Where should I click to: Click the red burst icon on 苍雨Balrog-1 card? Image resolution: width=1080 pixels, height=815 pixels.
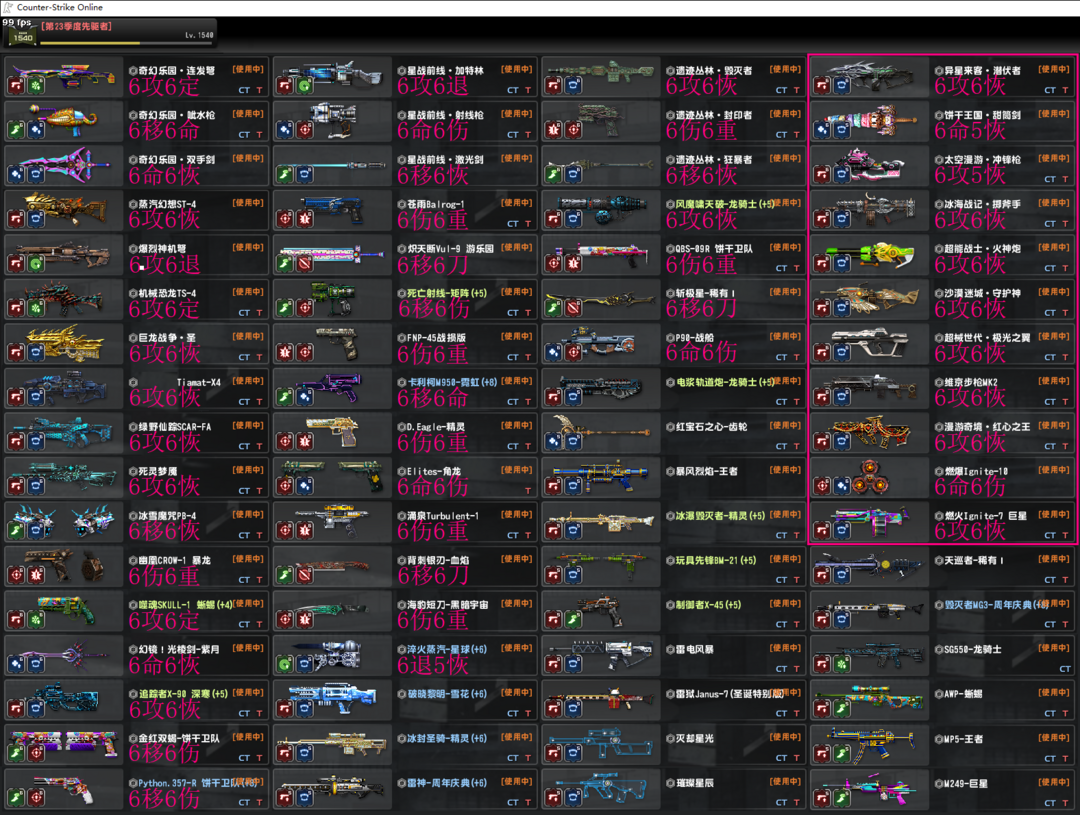point(304,219)
